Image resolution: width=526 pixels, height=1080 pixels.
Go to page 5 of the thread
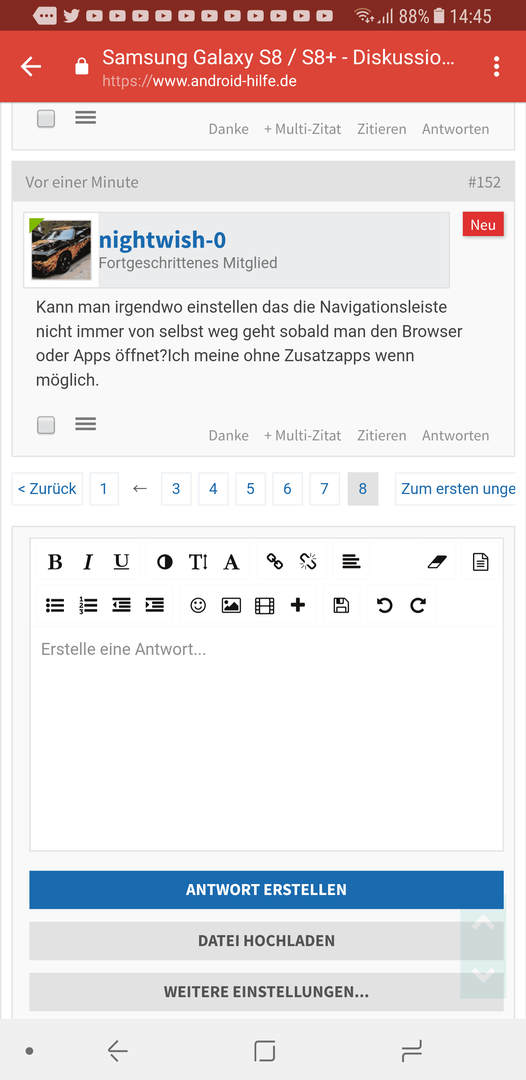pyautogui.click(x=251, y=489)
